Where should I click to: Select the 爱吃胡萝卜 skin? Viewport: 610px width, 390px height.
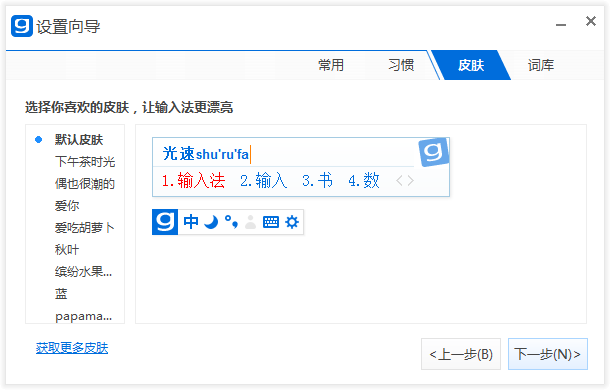(x=85, y=228)
